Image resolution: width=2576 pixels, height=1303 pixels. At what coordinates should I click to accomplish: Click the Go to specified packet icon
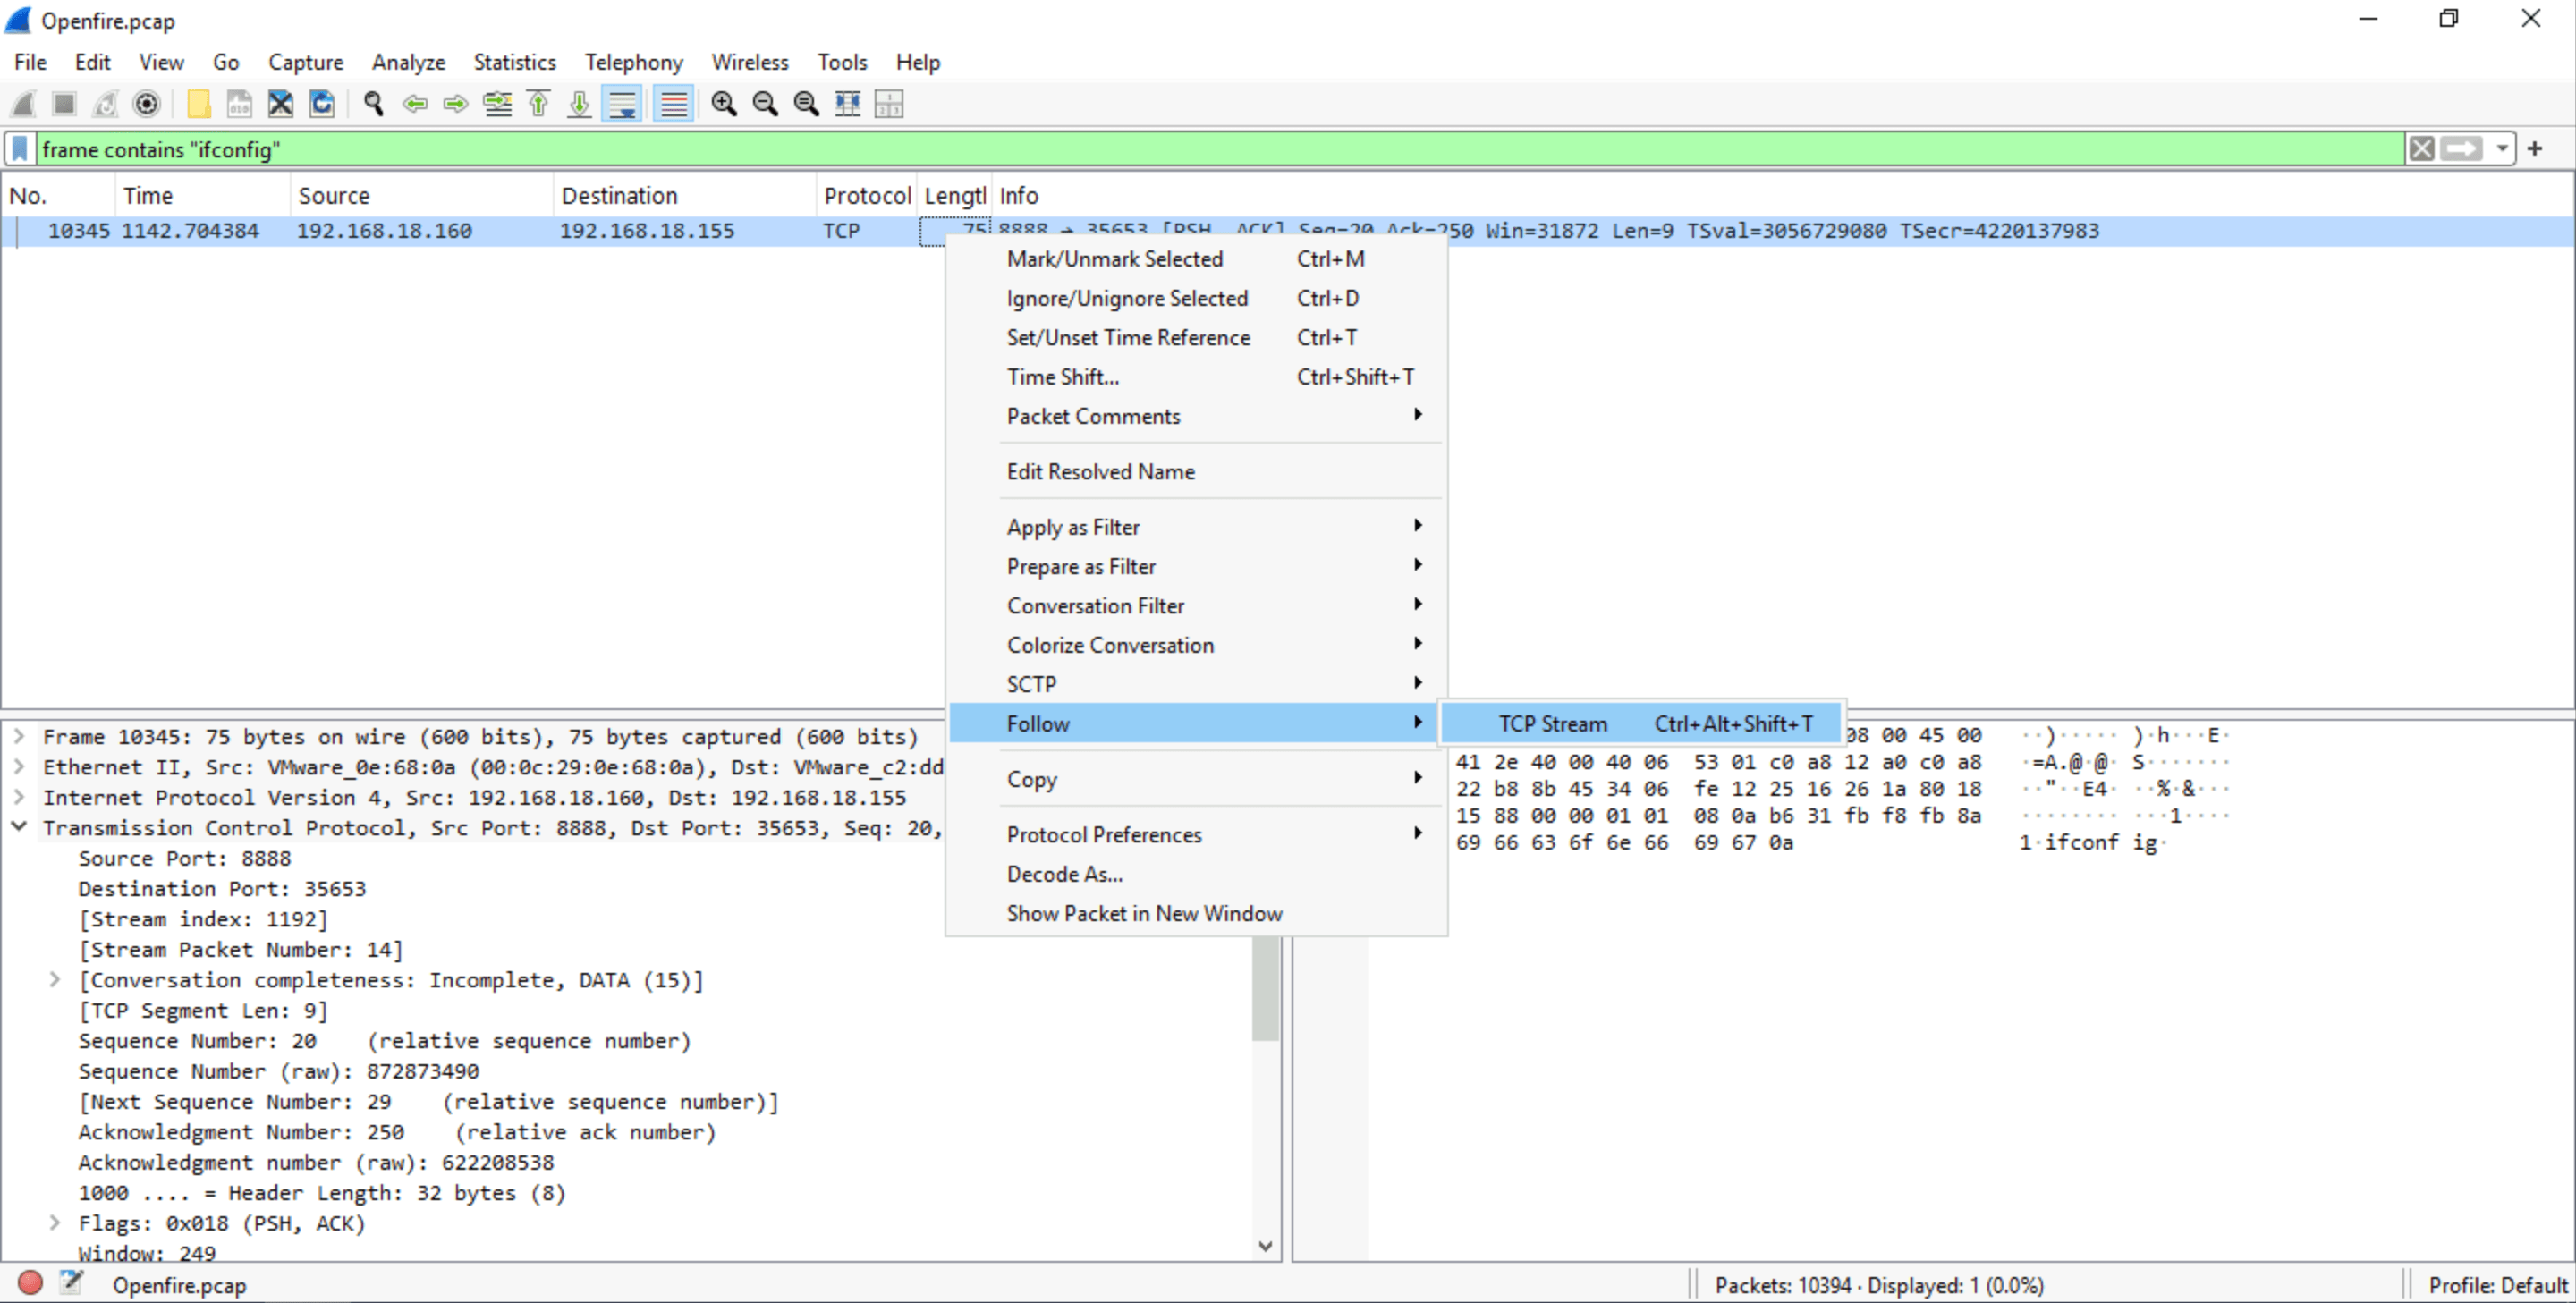(x=497, y=104)
